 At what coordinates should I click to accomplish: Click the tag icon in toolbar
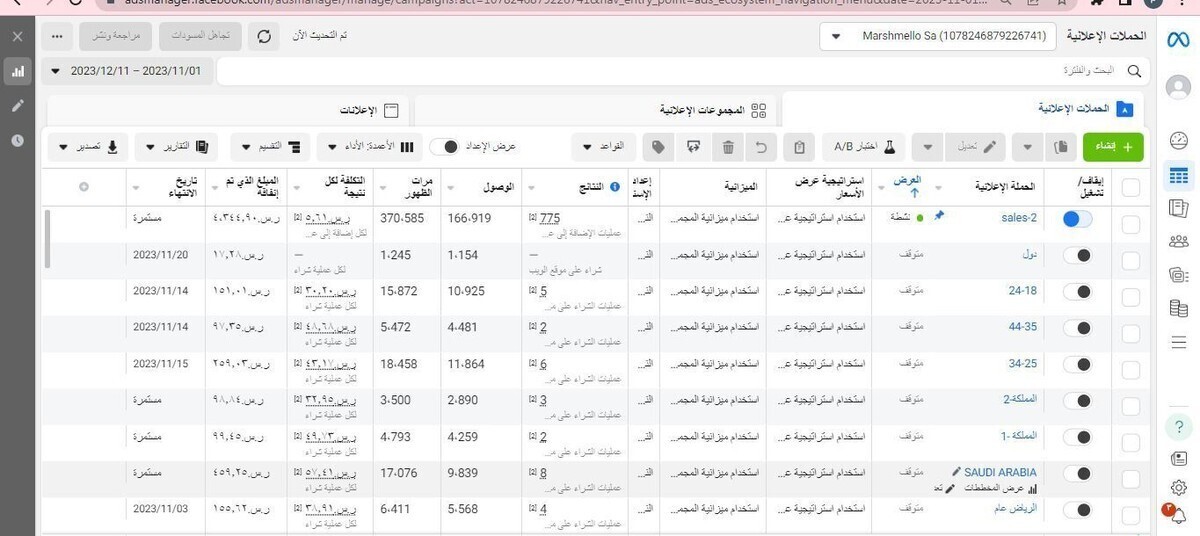tap(658, 147)
